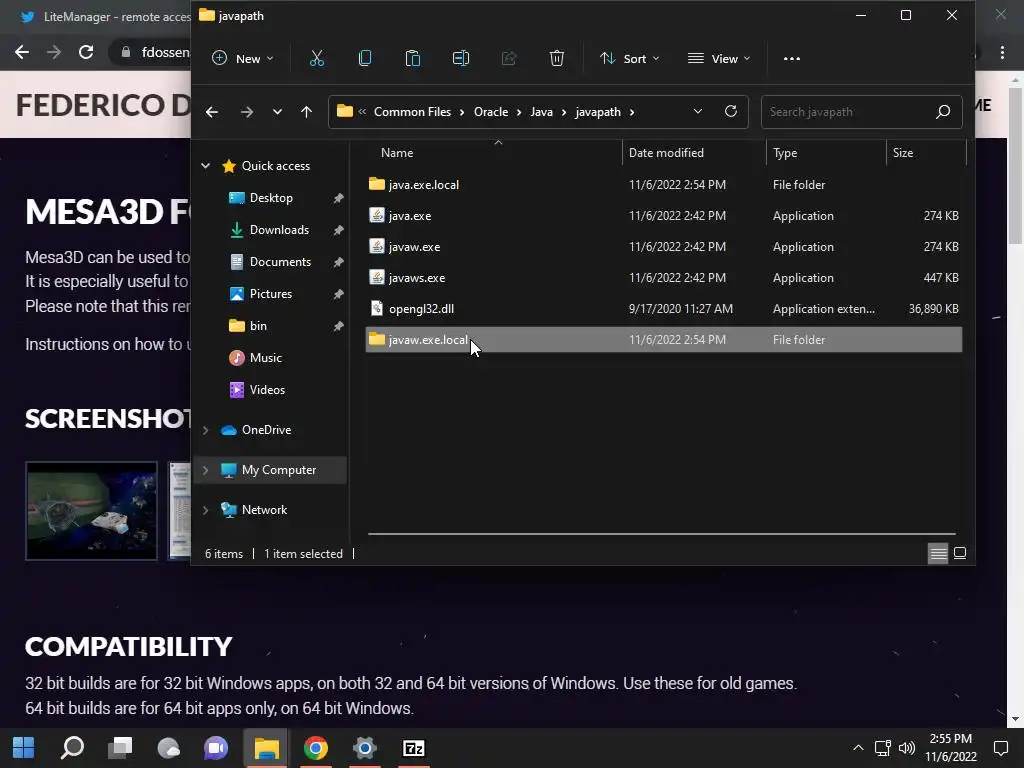
Task: Sort by Date modified column header
Action: [x=666, y=153]
